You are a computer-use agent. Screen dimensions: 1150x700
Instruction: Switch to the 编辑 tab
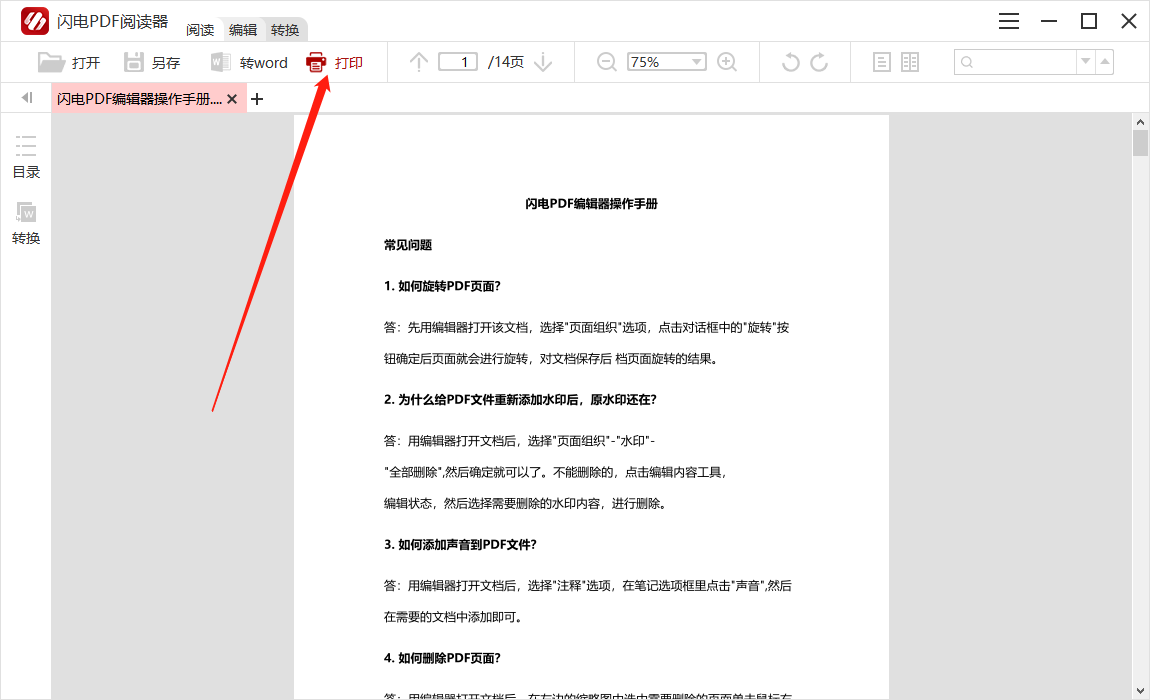pos(242,29)
